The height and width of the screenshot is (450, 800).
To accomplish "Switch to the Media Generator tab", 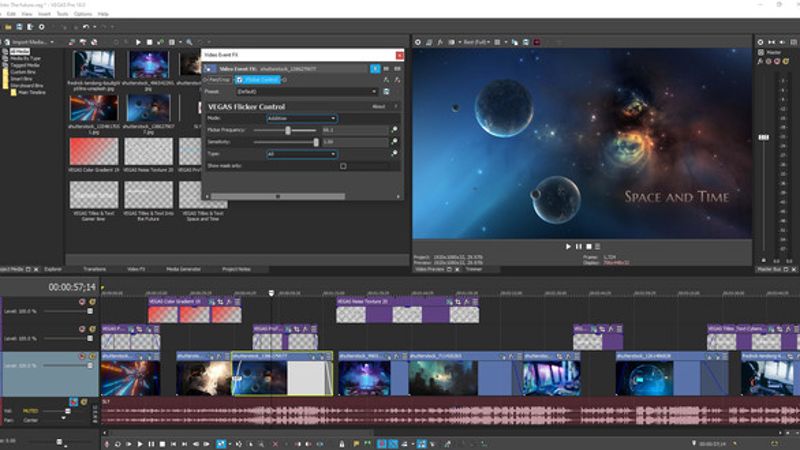I will click(x=183, y=269).
